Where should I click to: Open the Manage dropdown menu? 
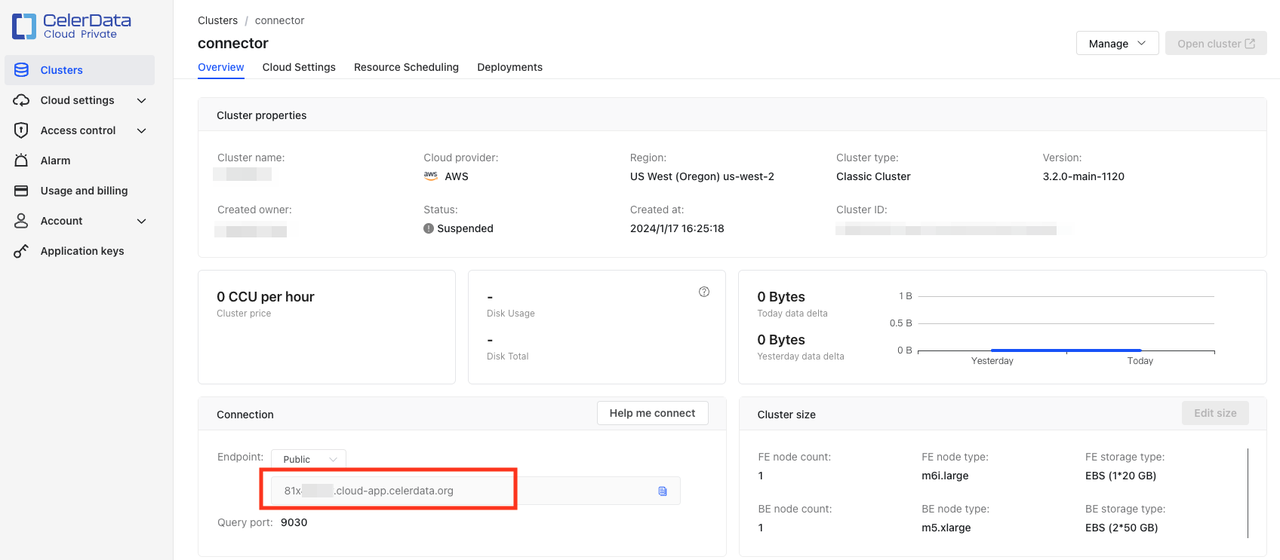click(x=1117, y=44)
